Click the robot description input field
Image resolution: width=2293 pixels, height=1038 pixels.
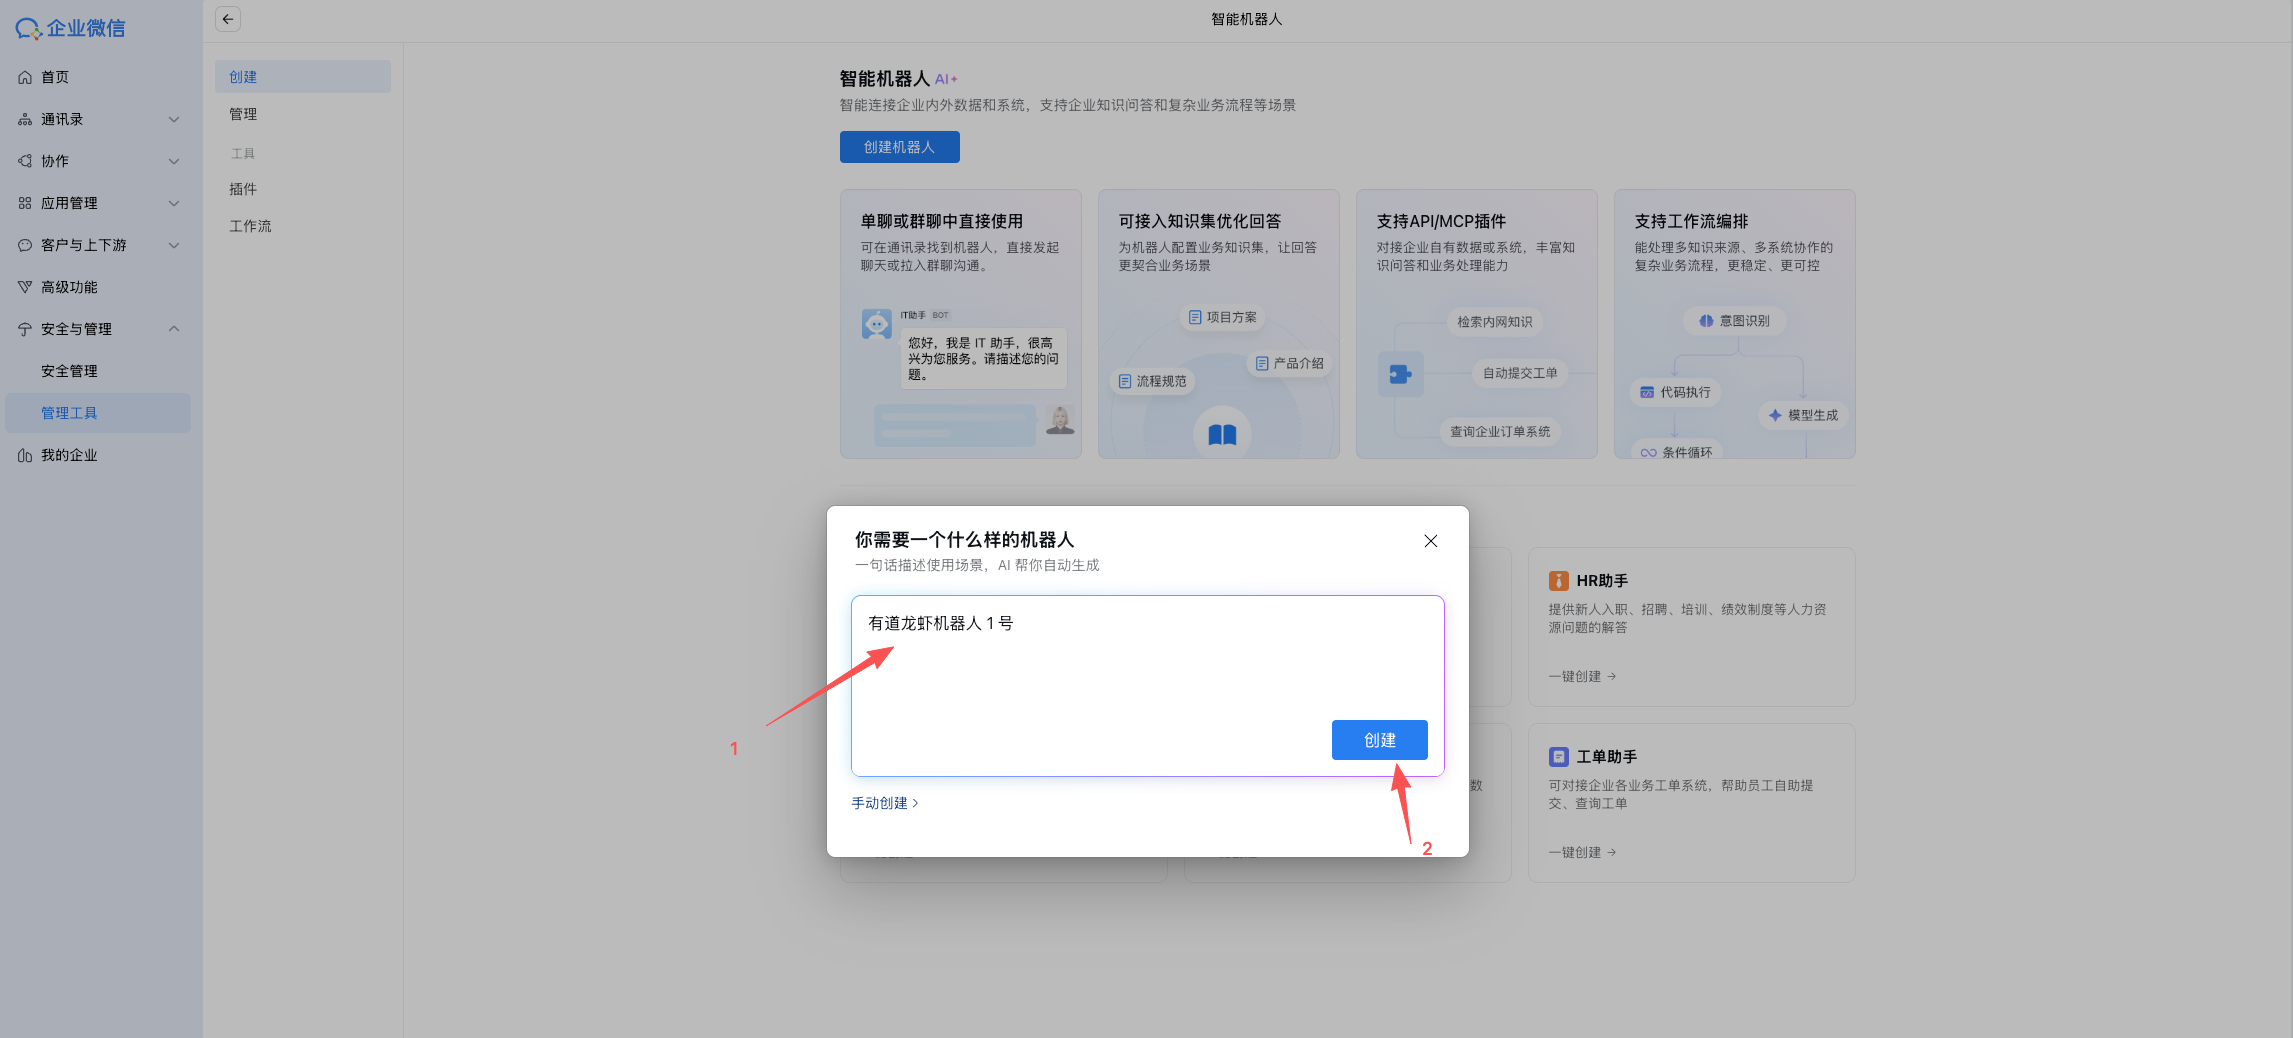1147,685
